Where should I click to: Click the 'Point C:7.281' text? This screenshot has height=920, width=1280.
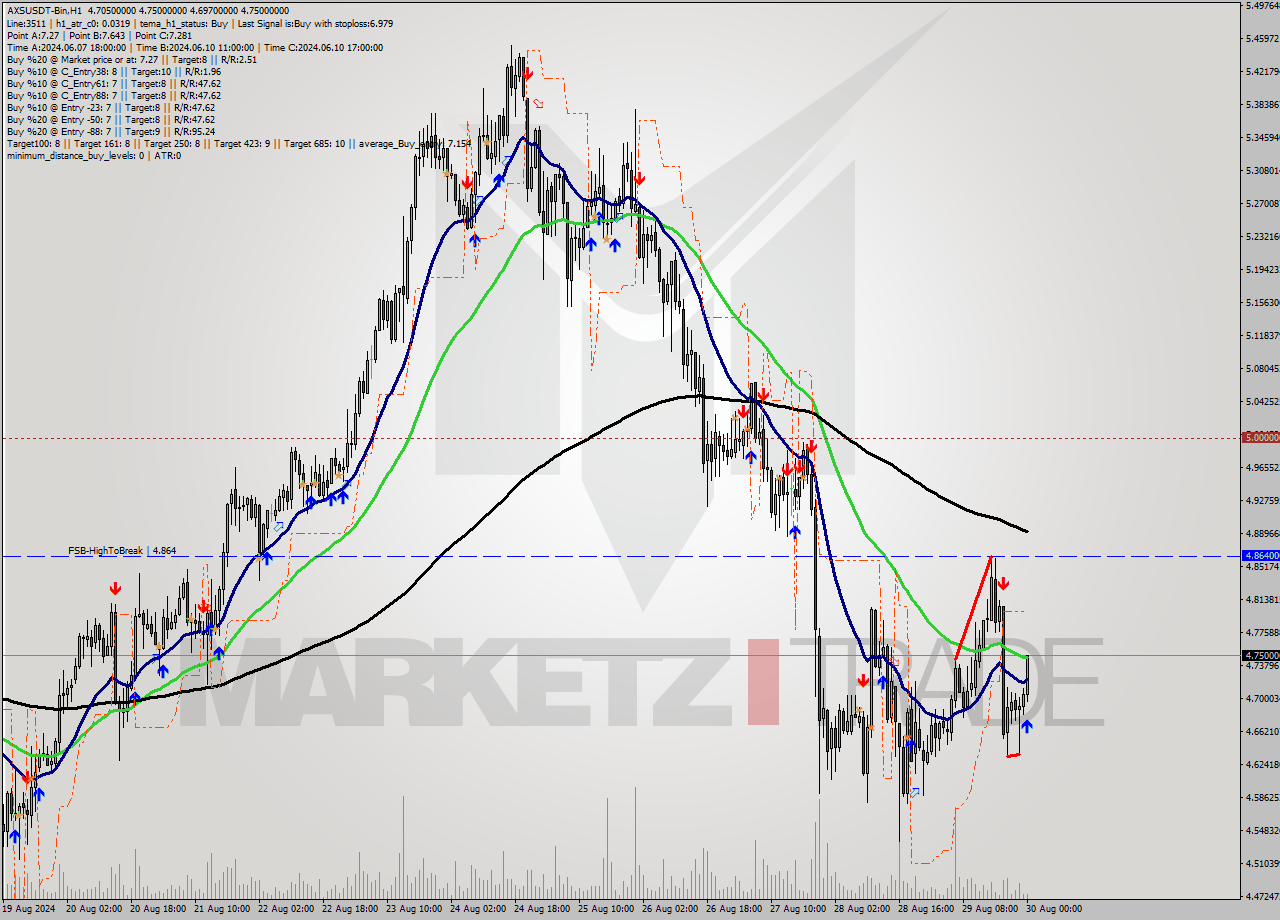tap(163, 35)
